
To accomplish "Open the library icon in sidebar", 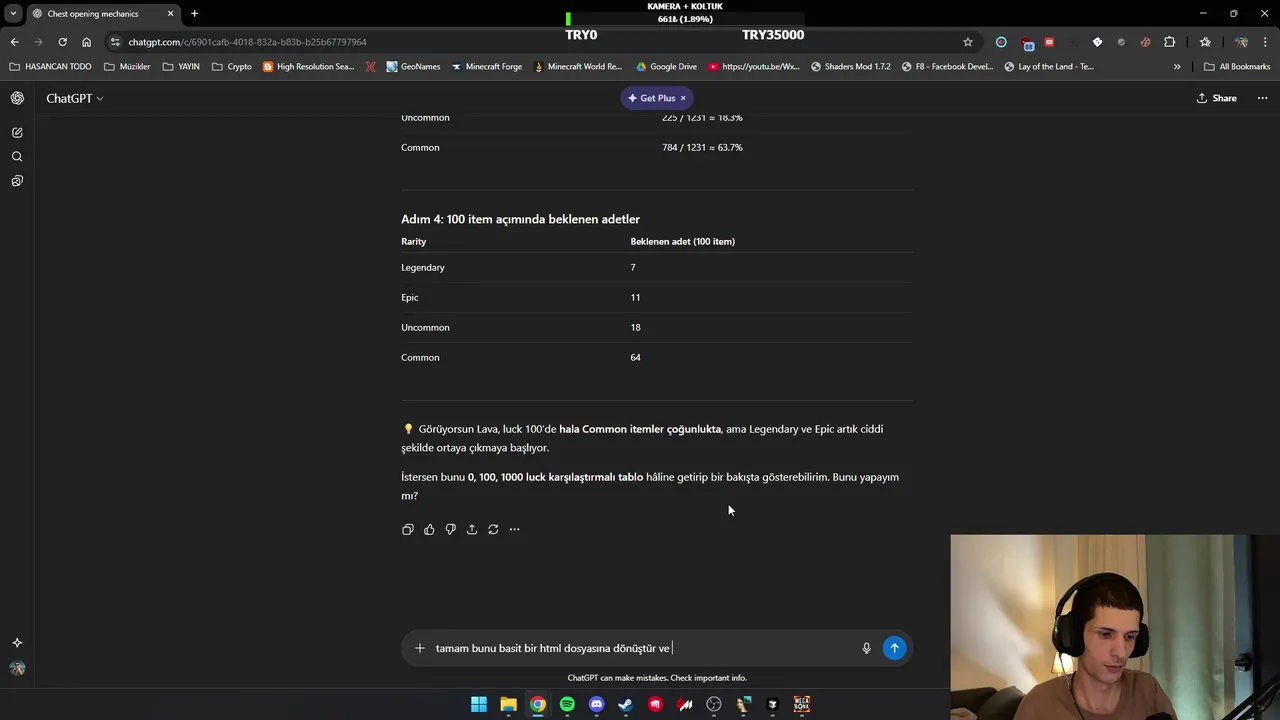I will coord(17,181).
